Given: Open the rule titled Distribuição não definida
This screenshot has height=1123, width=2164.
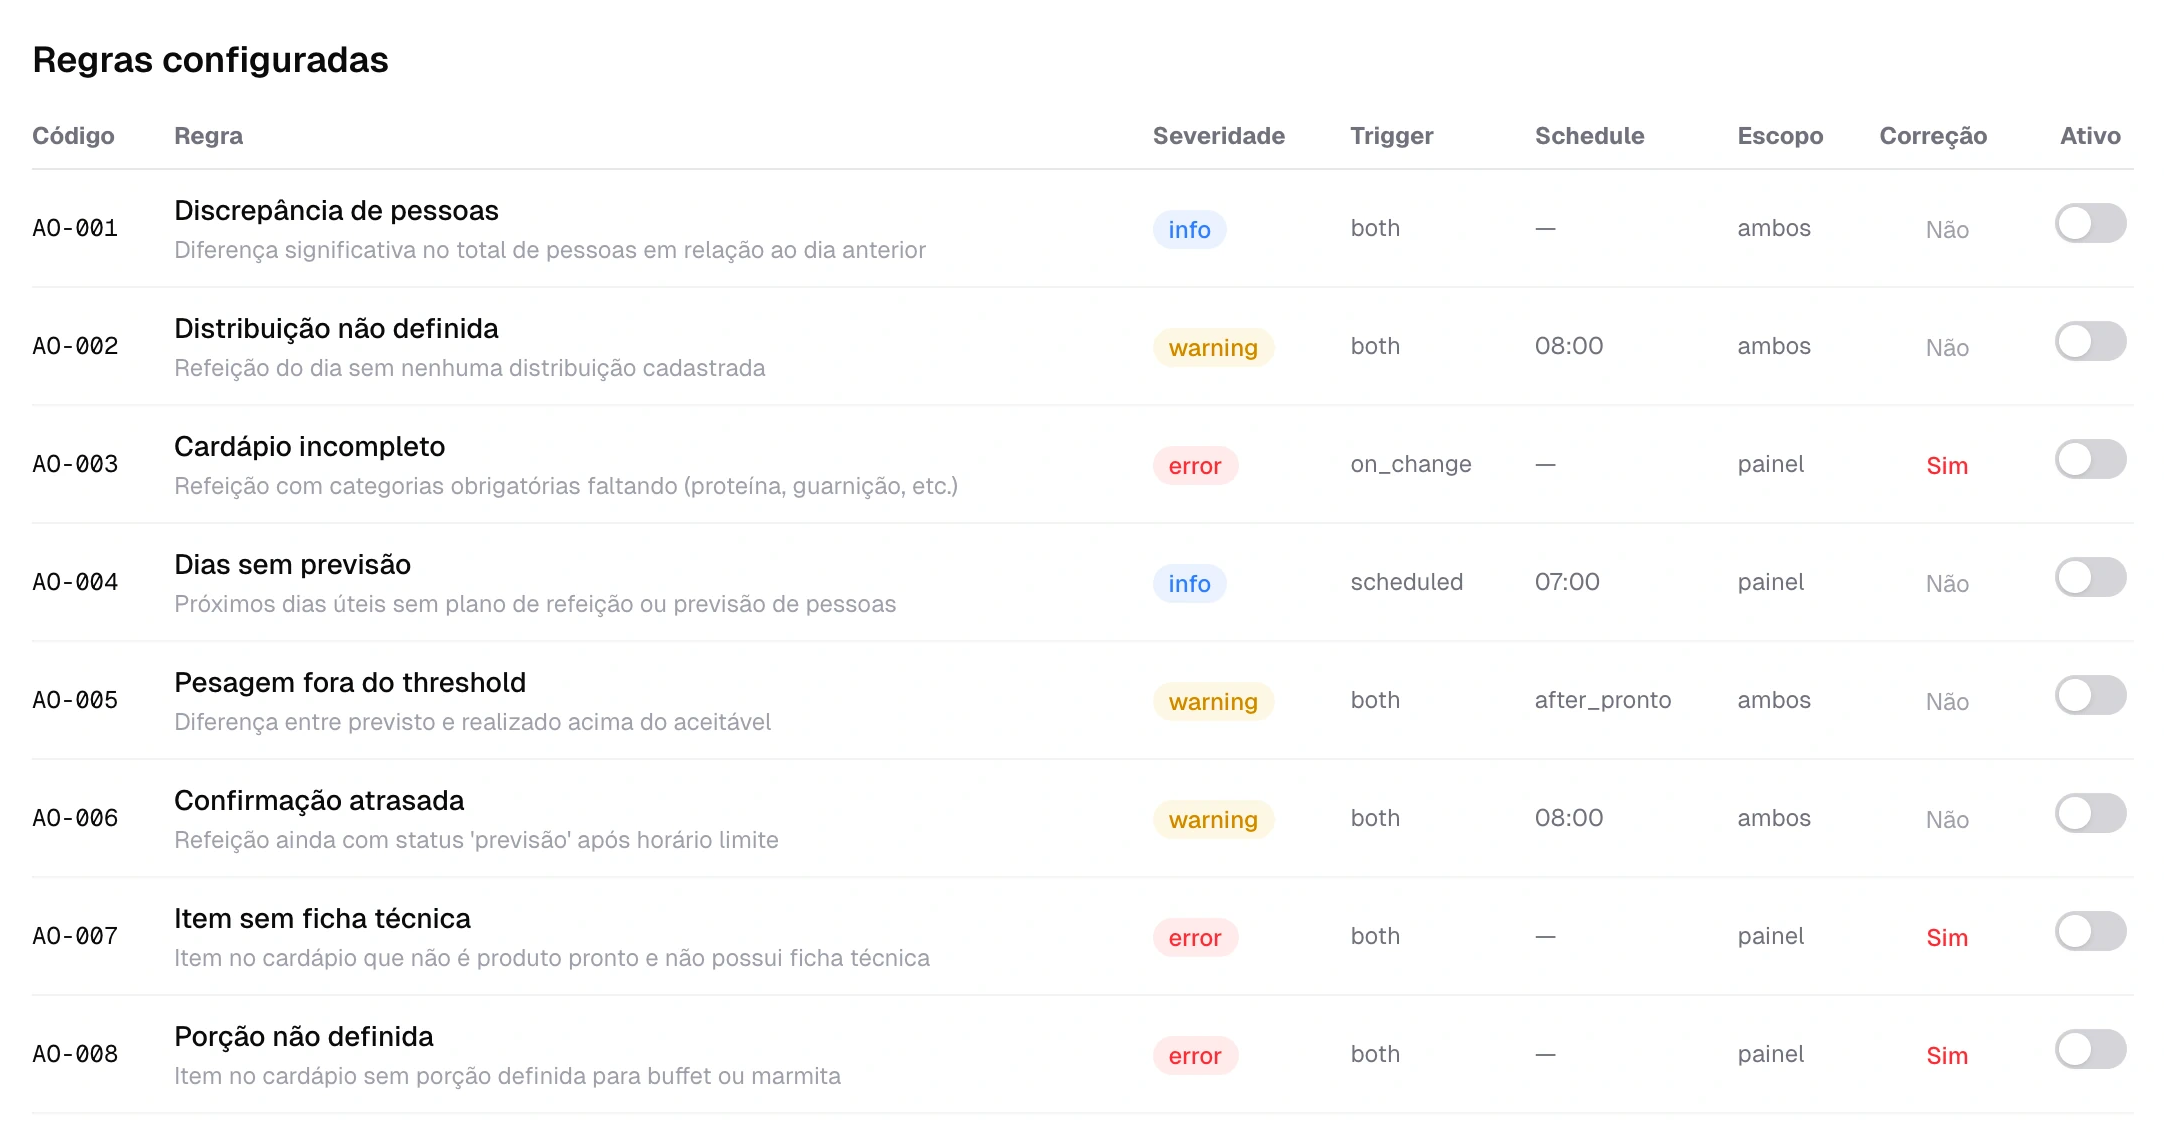Looking at the screenshot, I should coord(336,329).
